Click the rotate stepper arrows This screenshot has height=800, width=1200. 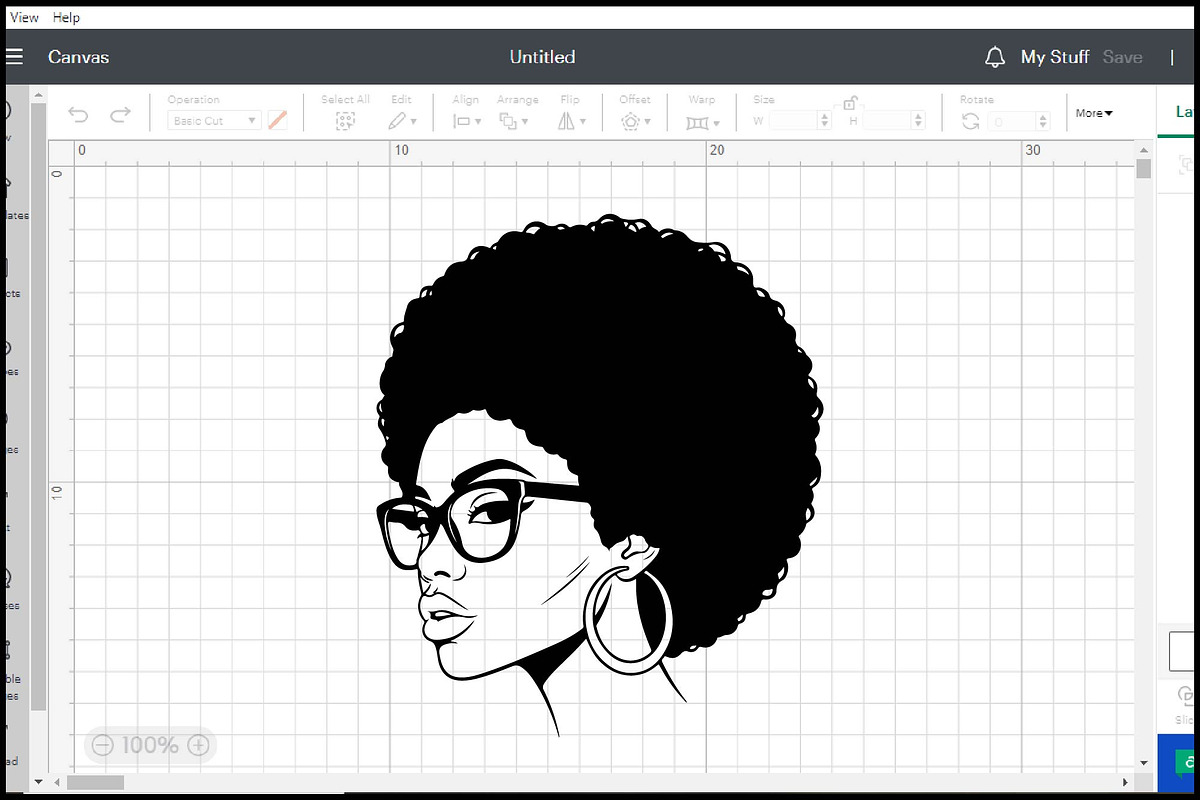[1044, 121]
